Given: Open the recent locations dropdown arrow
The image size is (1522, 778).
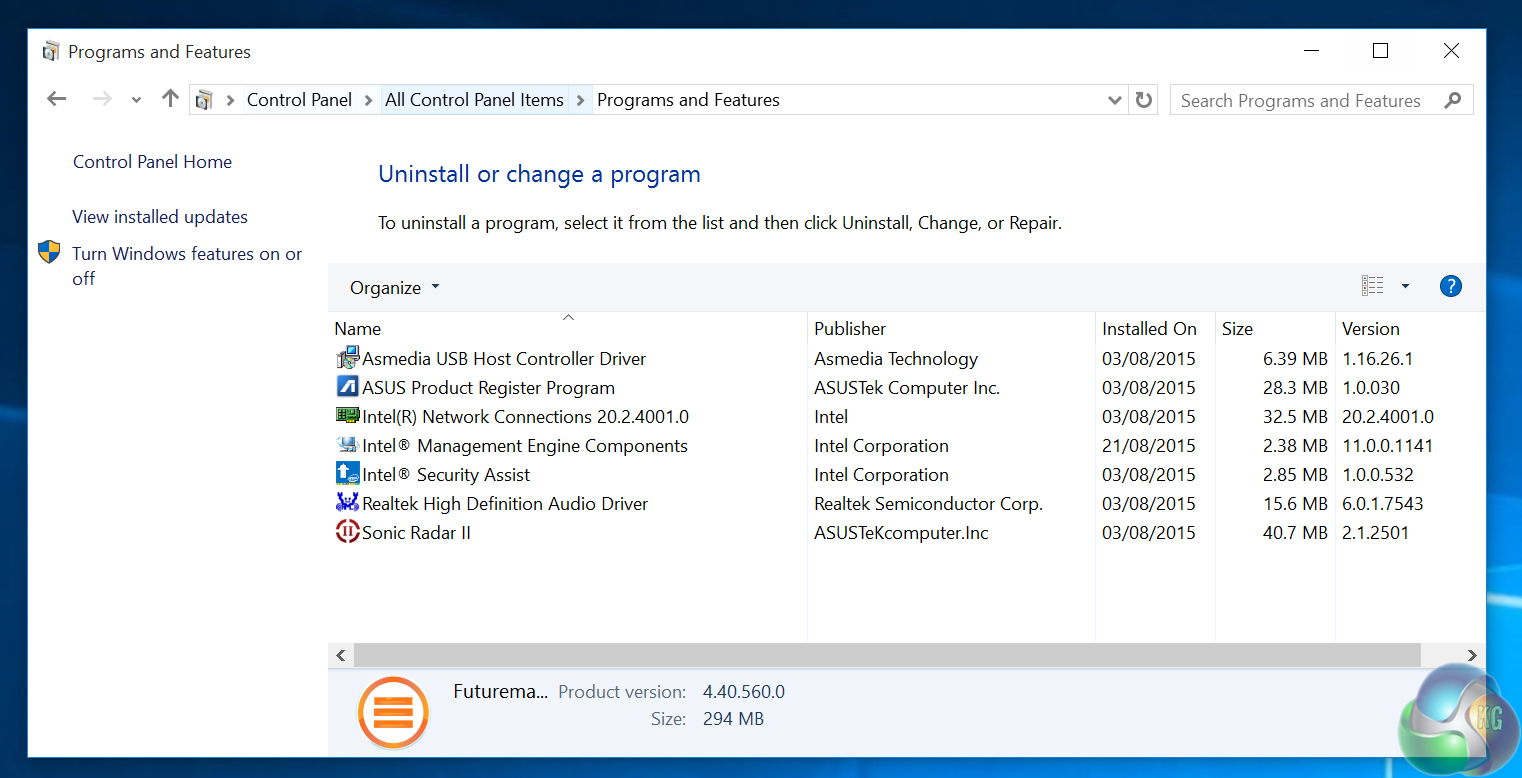Looking at the screenshot, I should click(136, 100).
